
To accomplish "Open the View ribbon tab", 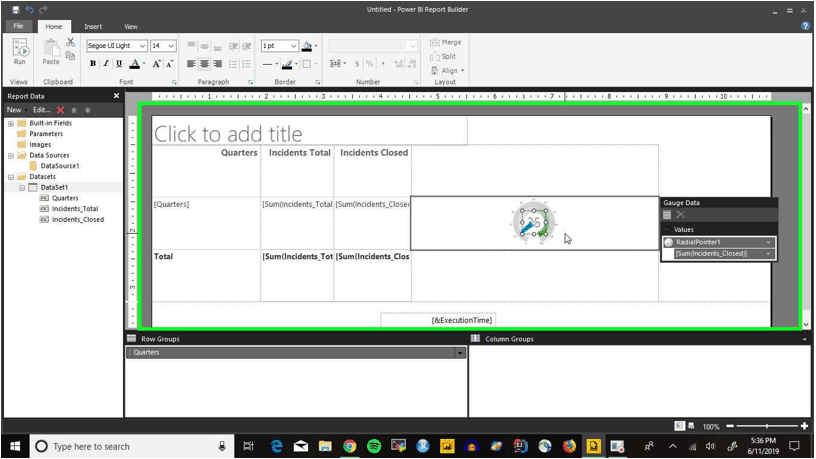I will (x=131, y=27).
